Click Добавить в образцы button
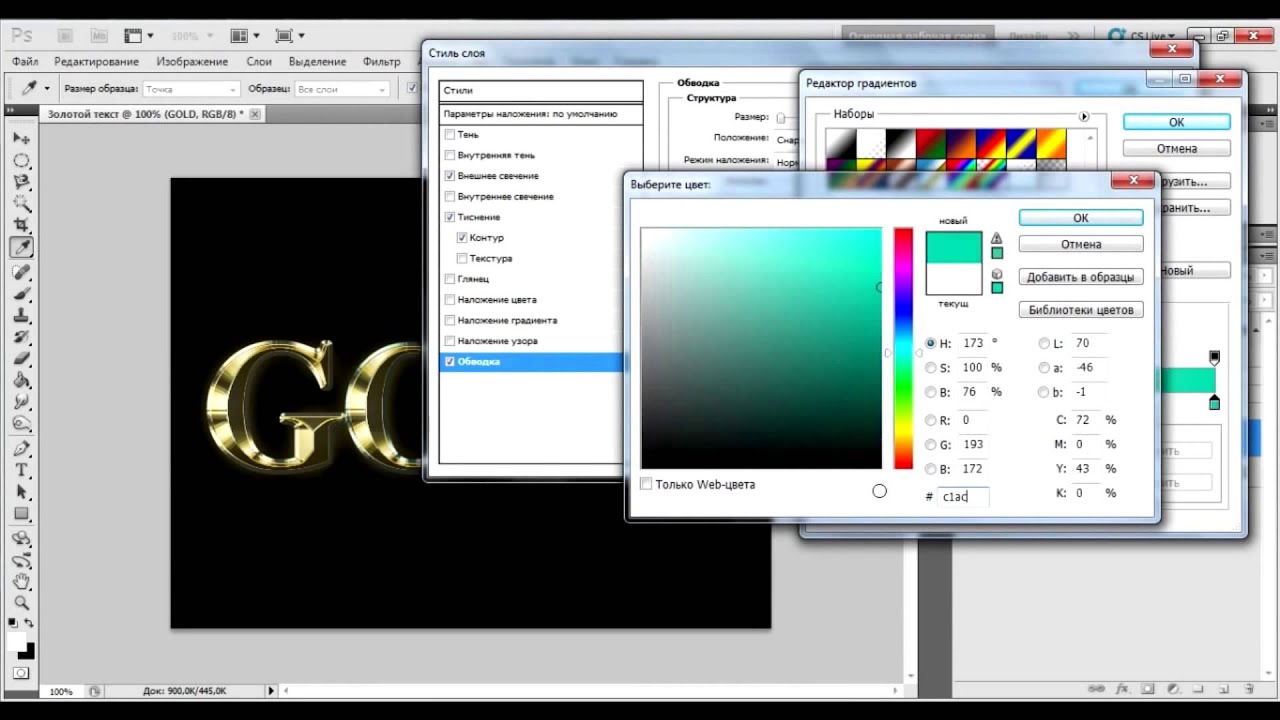 tap(1081, 277)
